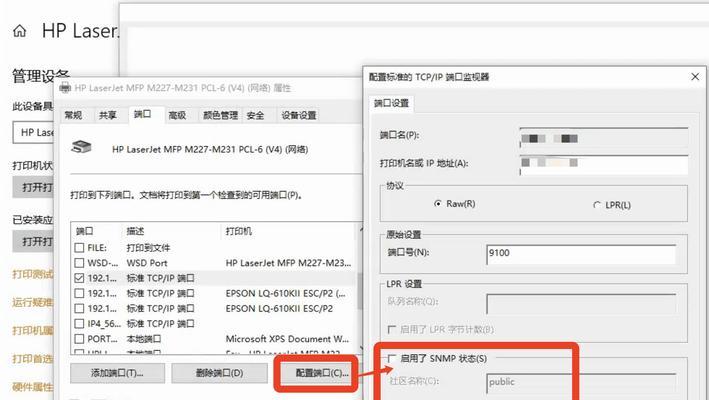Click the 删除端口(D) button

219,373
